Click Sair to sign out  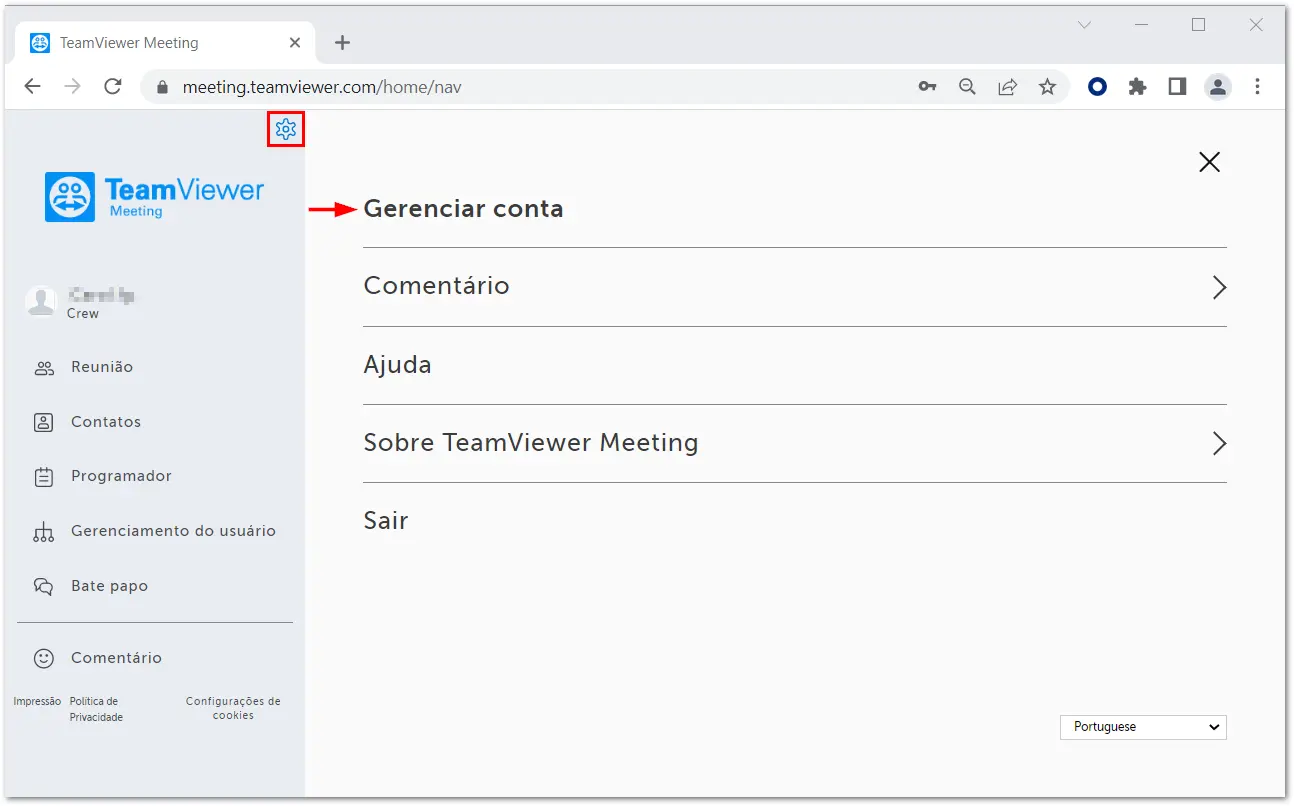tap(386, 521)
